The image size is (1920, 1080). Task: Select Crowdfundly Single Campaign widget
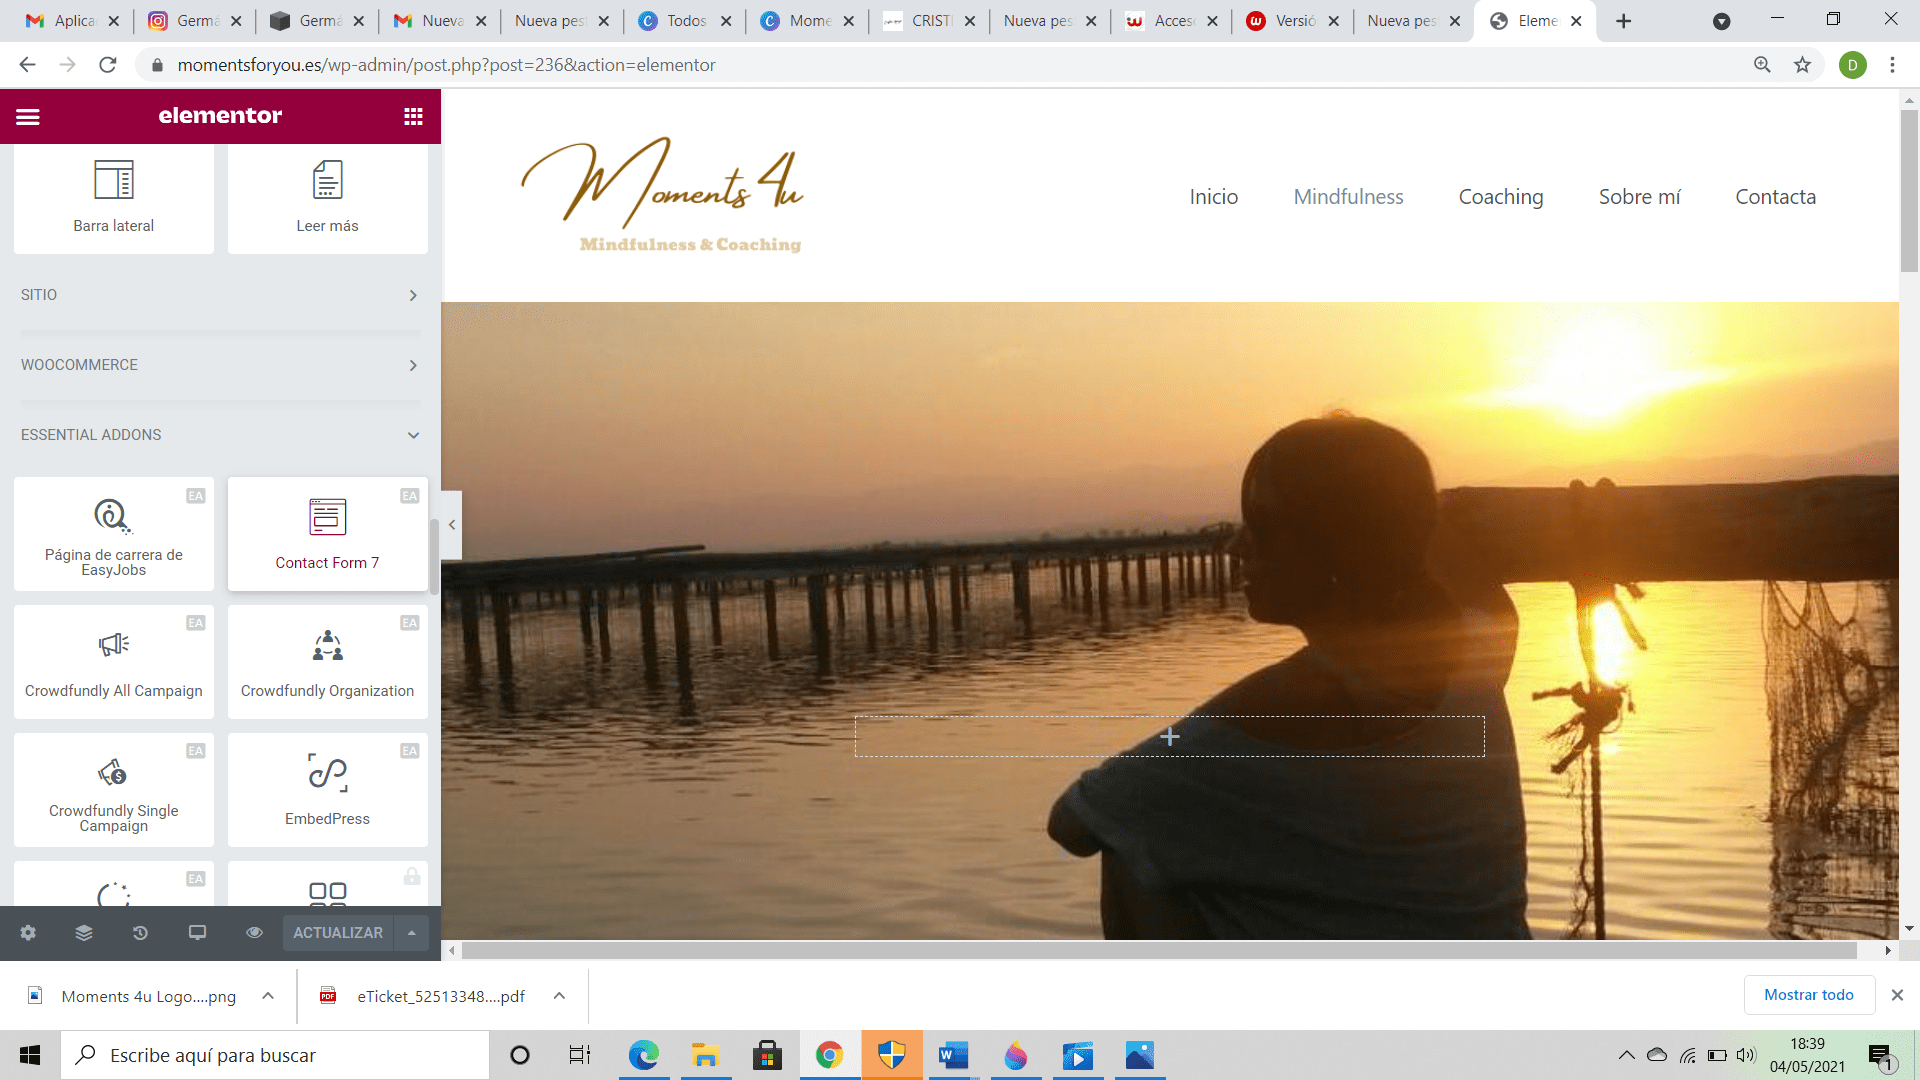coord(114,790)
